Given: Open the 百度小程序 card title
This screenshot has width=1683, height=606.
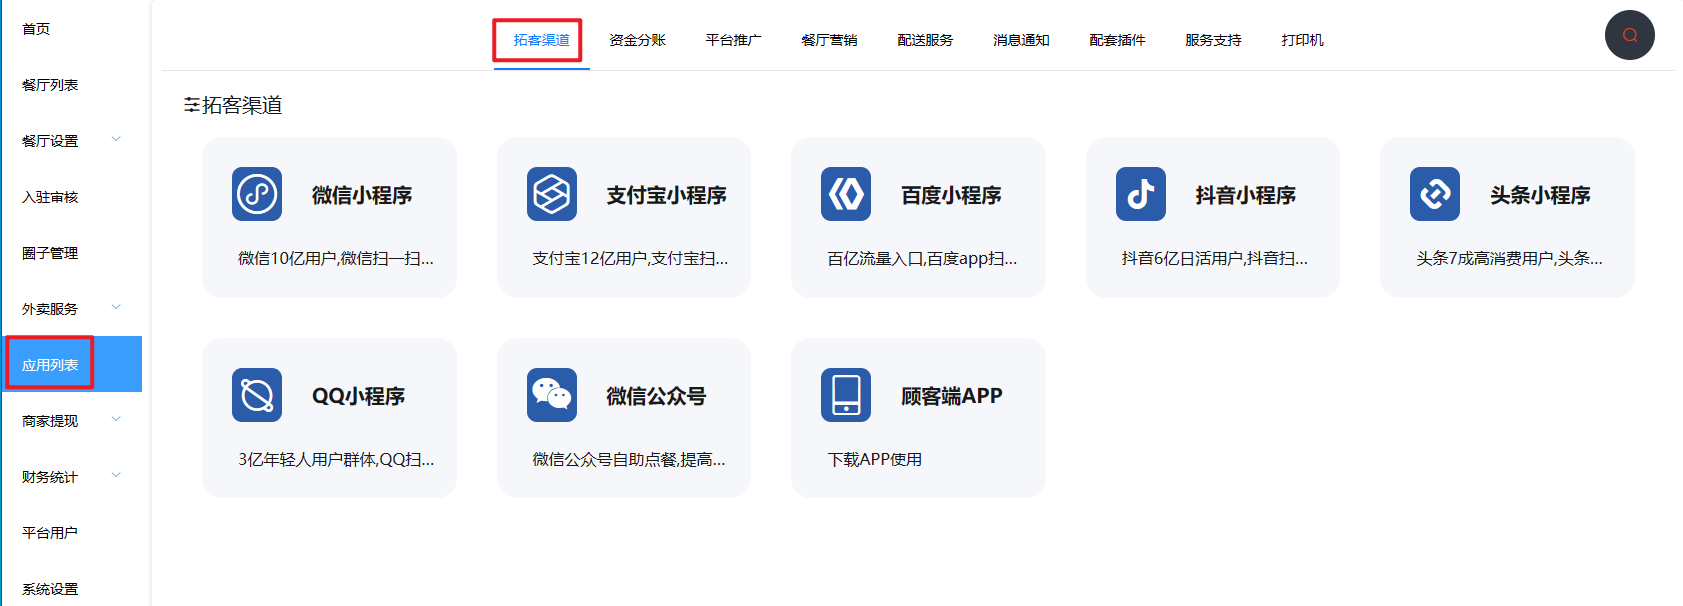Looking at the screenshot, I should [951, 195].
